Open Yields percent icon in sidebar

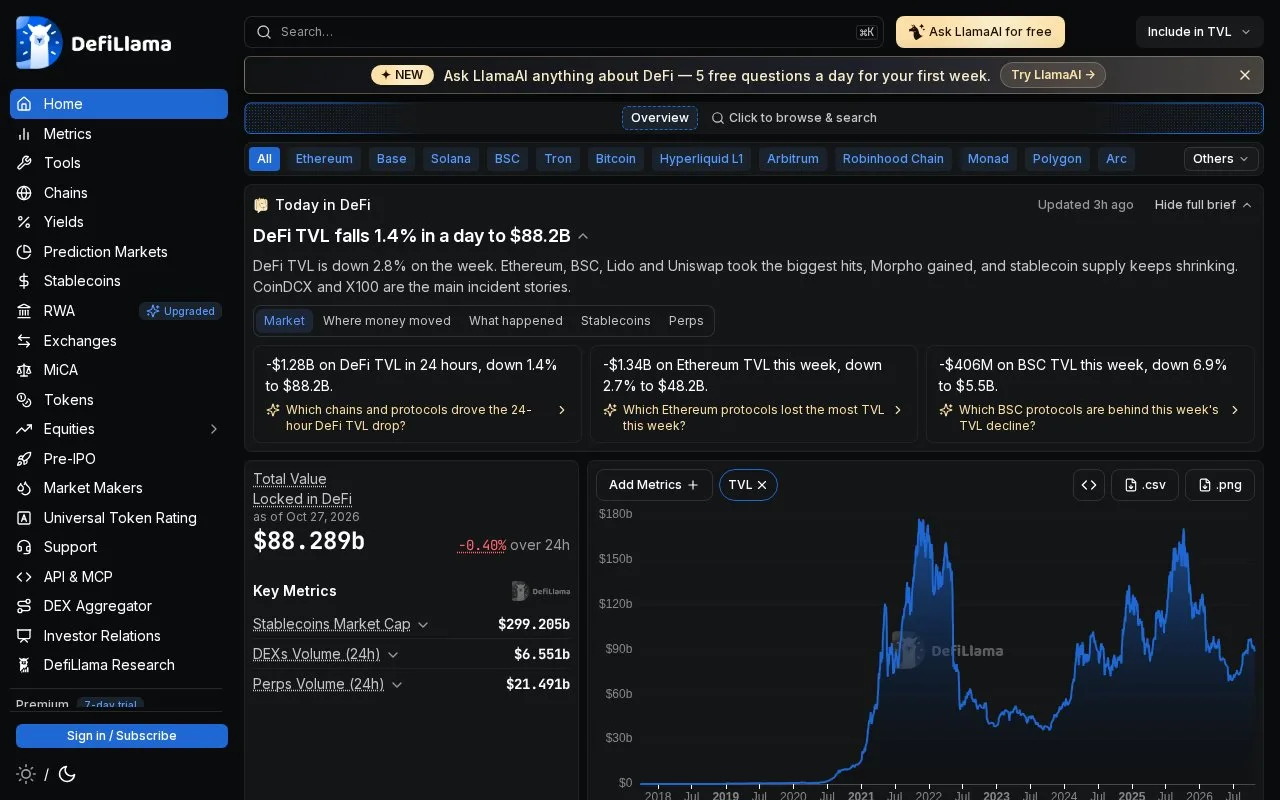pyautogui.click(x=24, y=222)
